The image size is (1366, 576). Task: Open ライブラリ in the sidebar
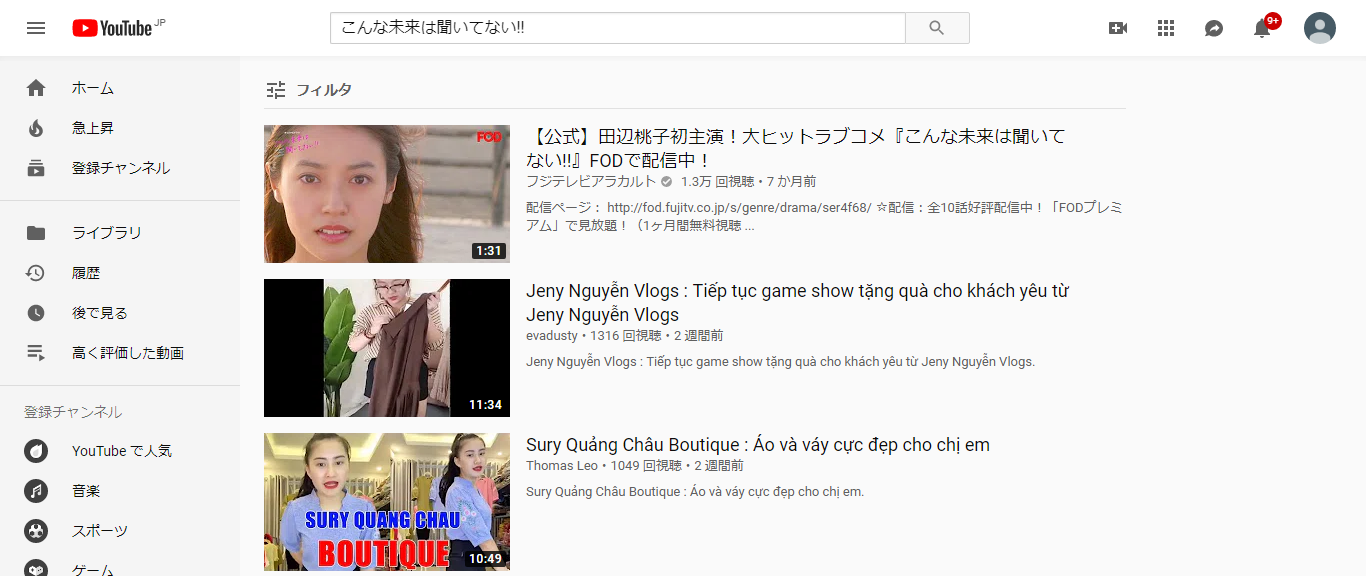(107, 233)
